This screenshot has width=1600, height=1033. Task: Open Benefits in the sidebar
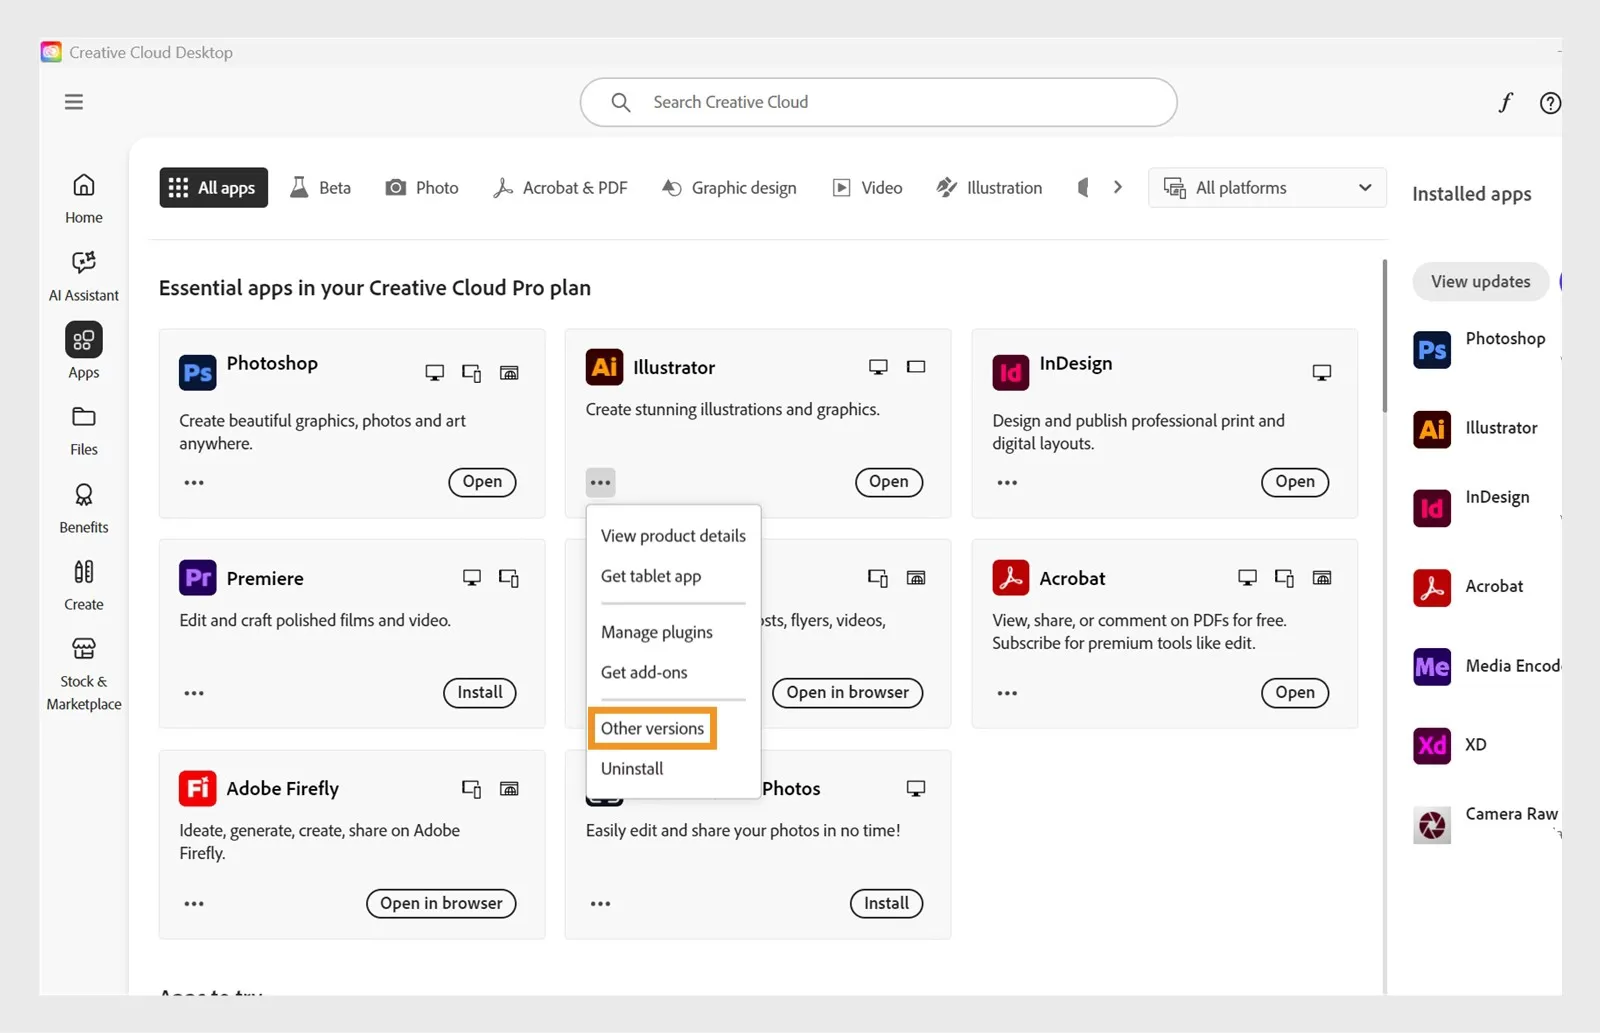(84, 508)
